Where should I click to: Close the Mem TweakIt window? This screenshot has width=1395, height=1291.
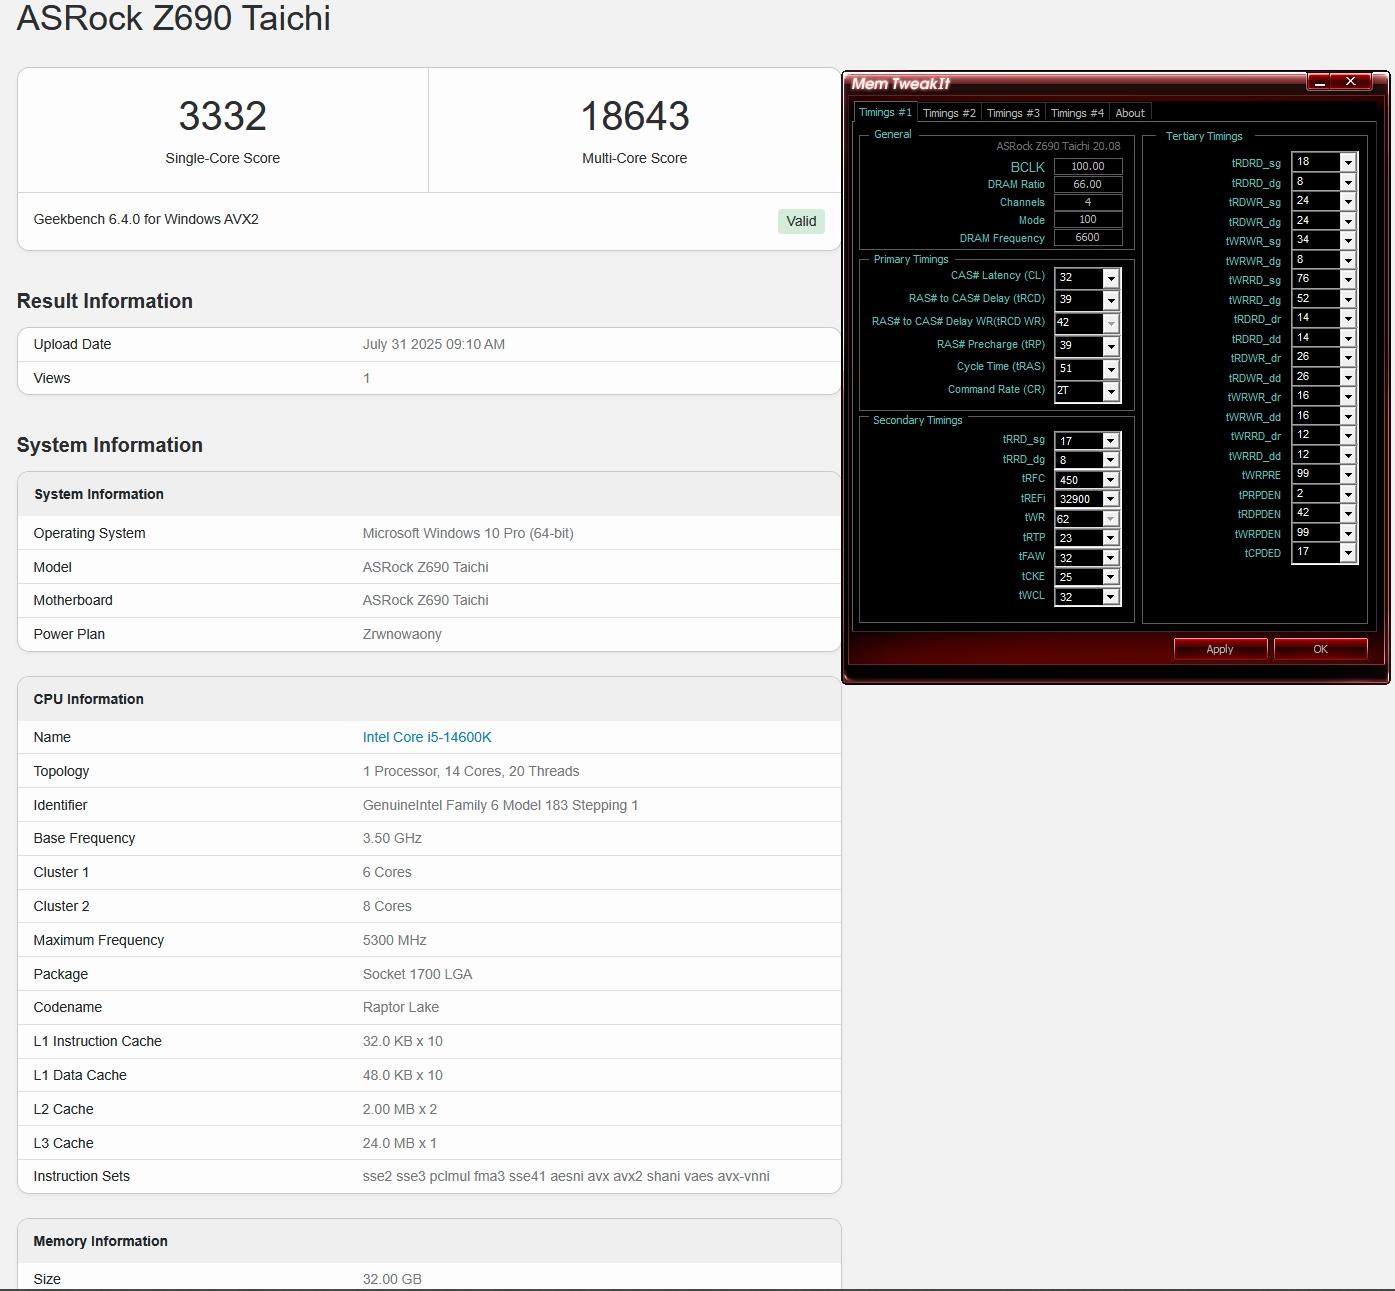click(1351, 82)
